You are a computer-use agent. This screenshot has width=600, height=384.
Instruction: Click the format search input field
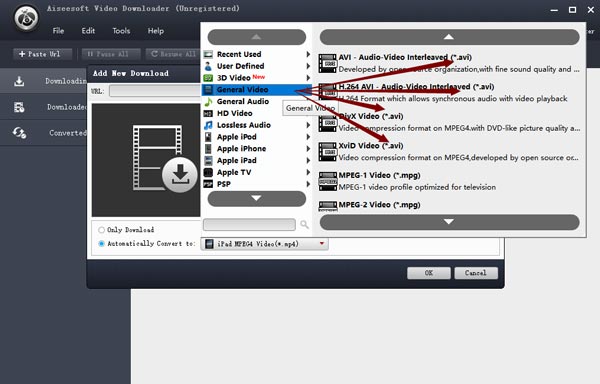(x=249, y=225)
